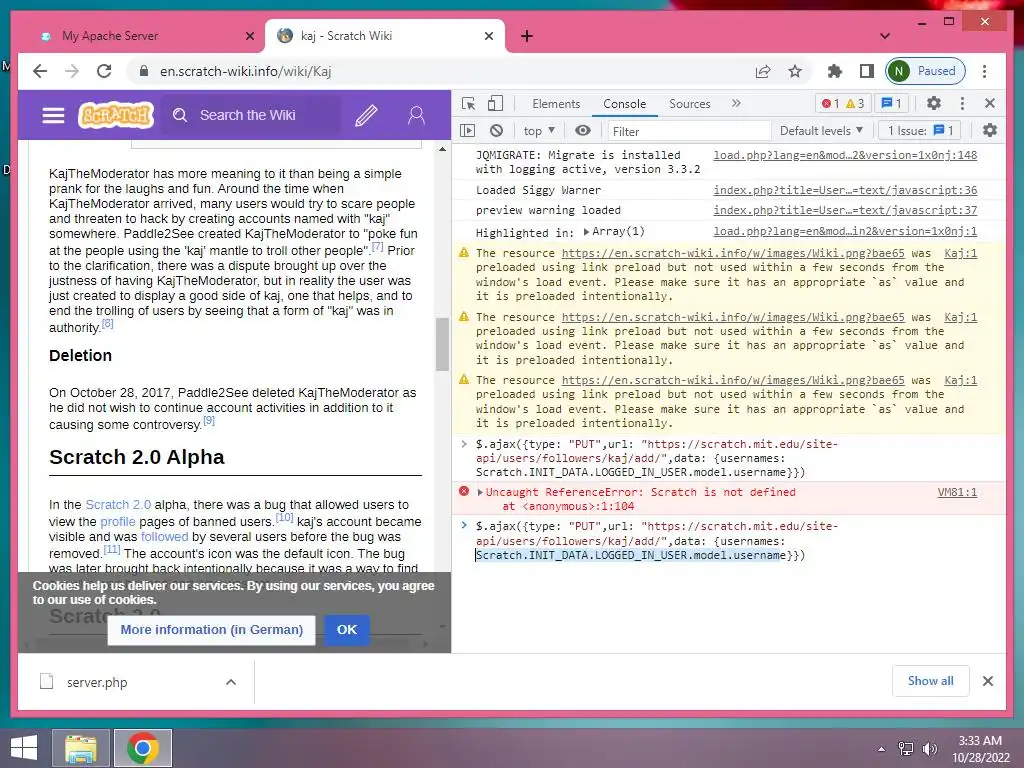
Task: Follow the followed wiki link
Action: click(164, 537)
